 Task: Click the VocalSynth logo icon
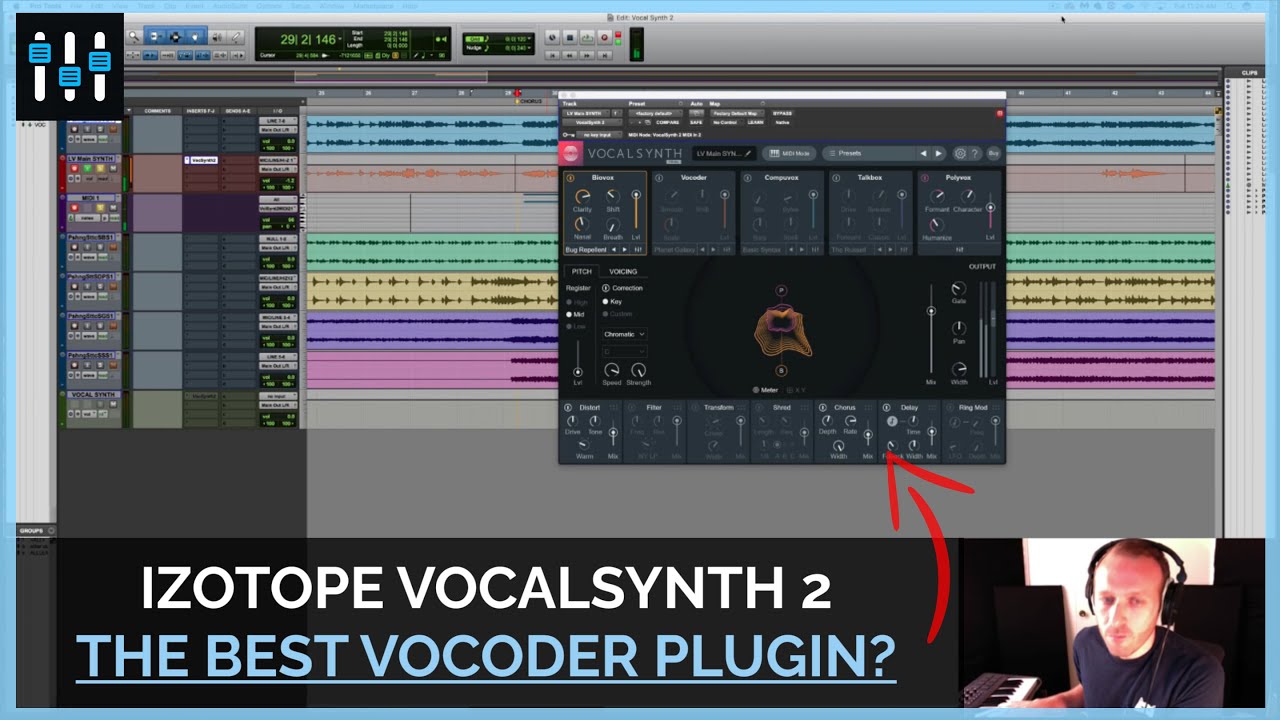coord(572,154)
